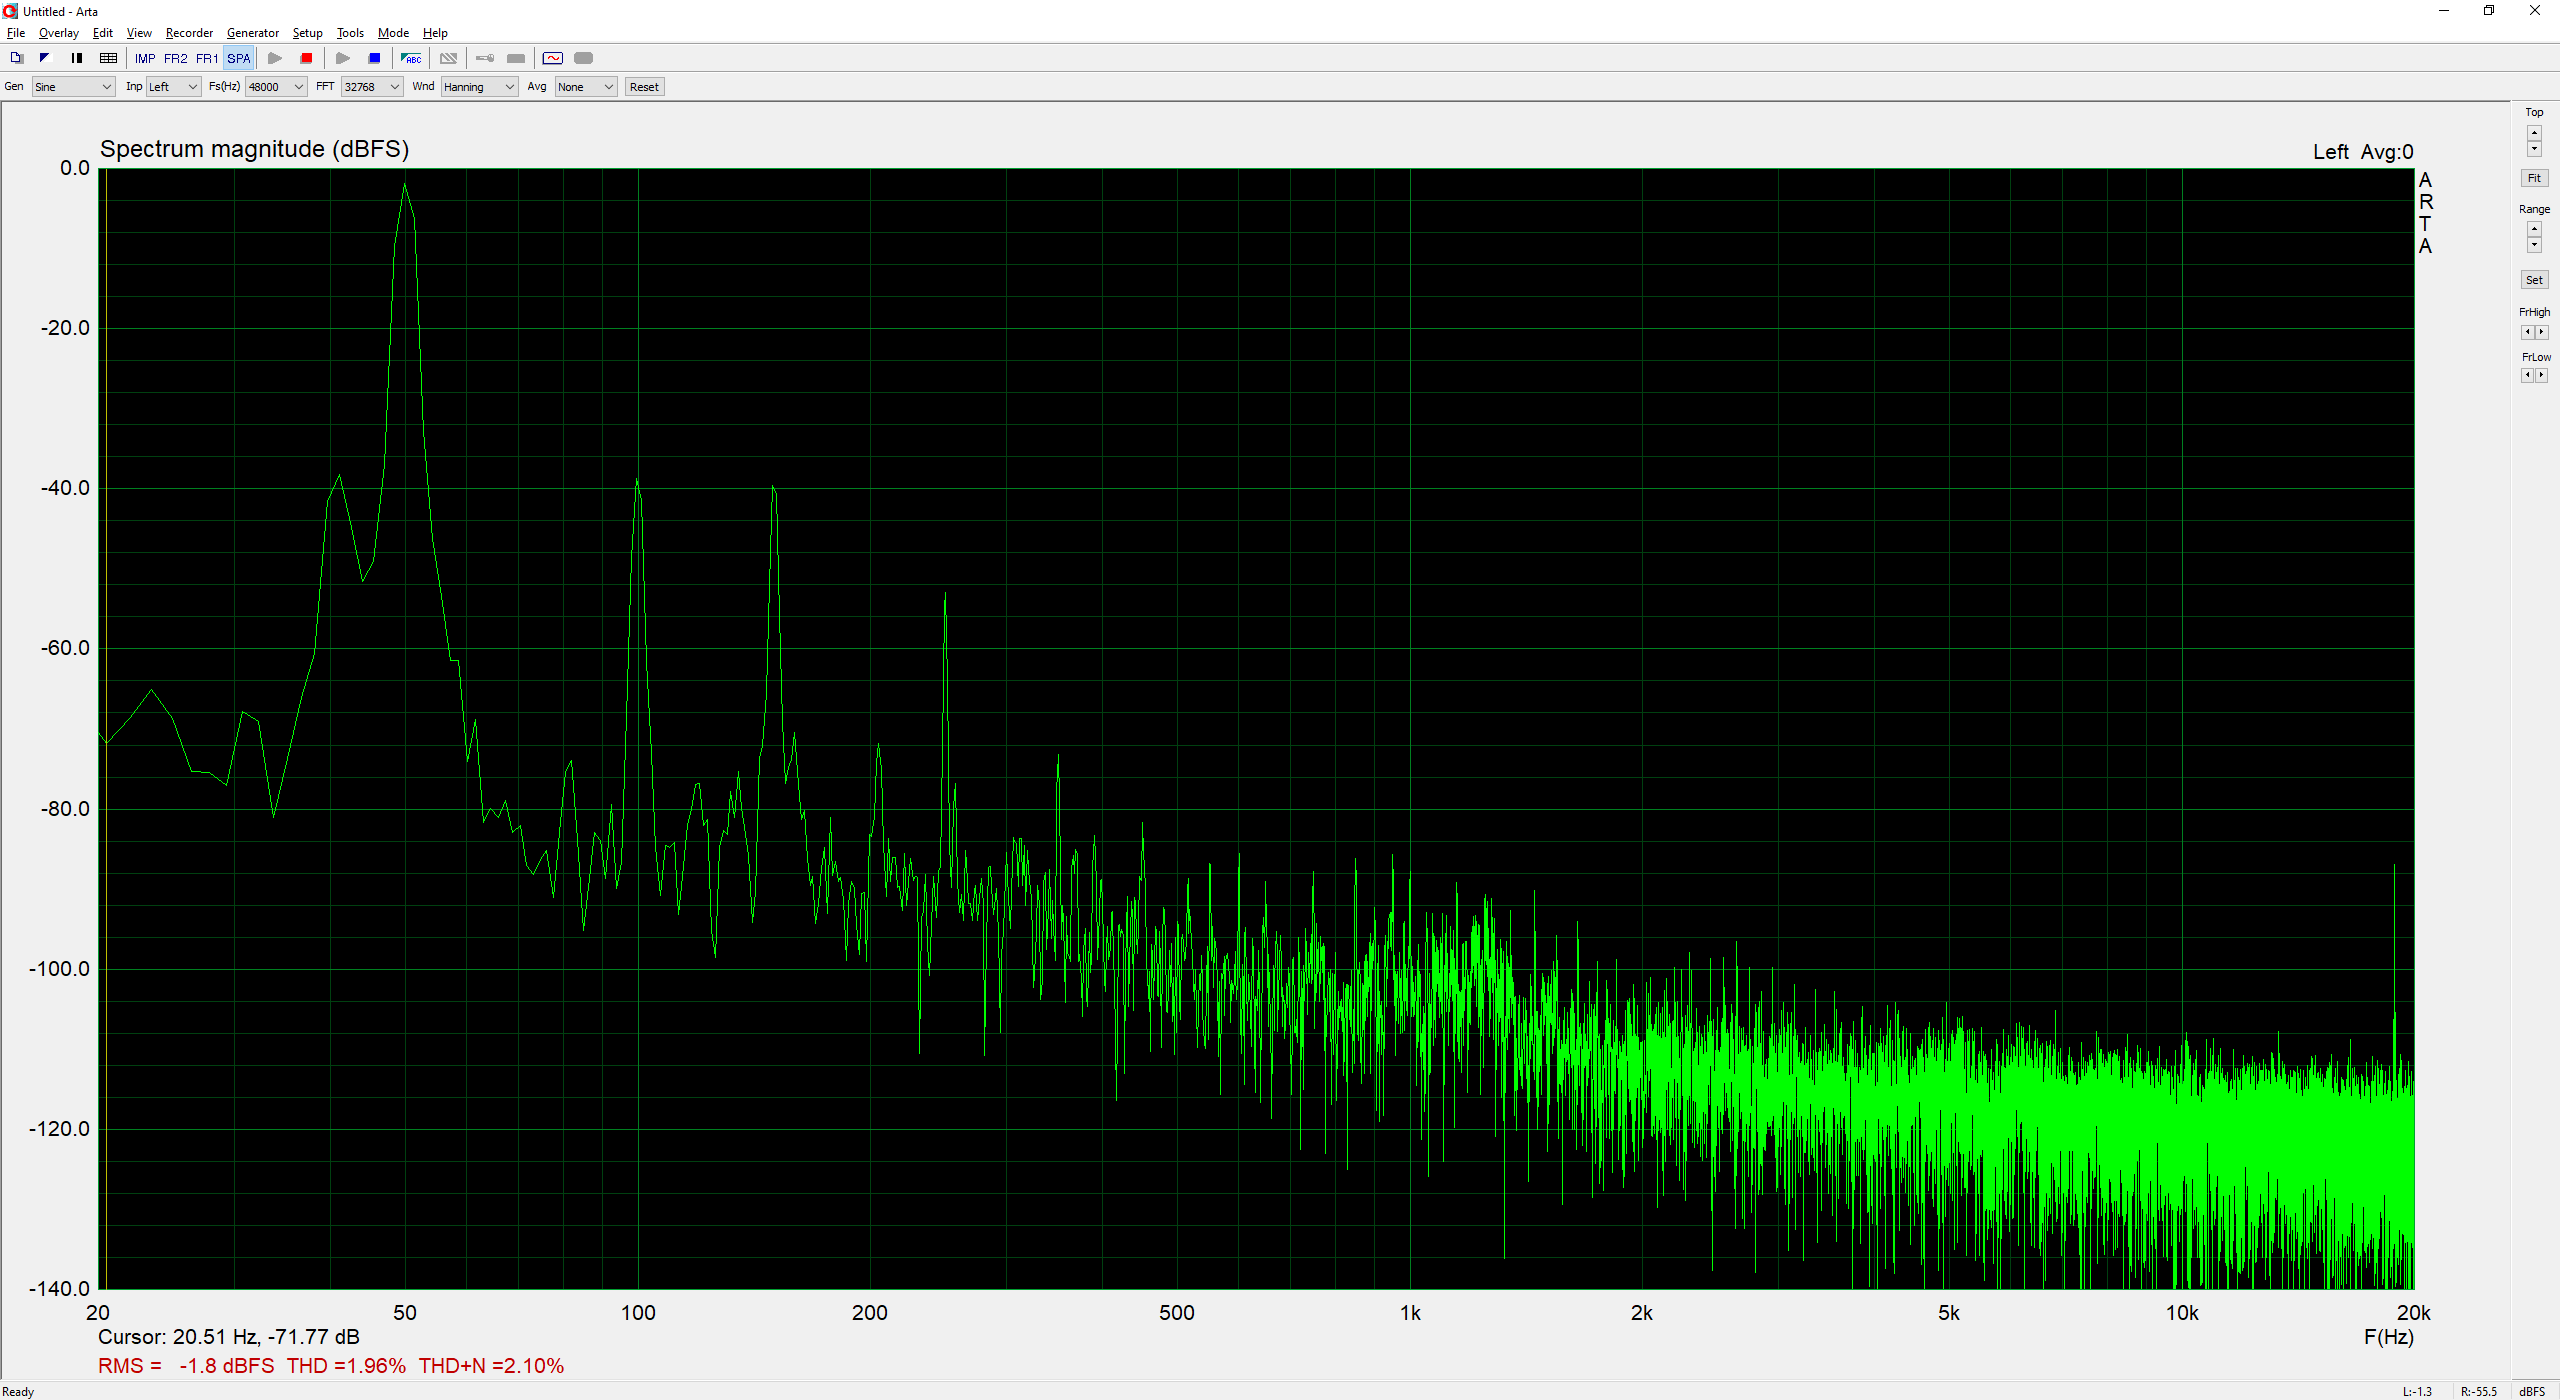The image size is (2560, 1400).
Task: Click the Arta application icon in title bar
Action: 11,11
